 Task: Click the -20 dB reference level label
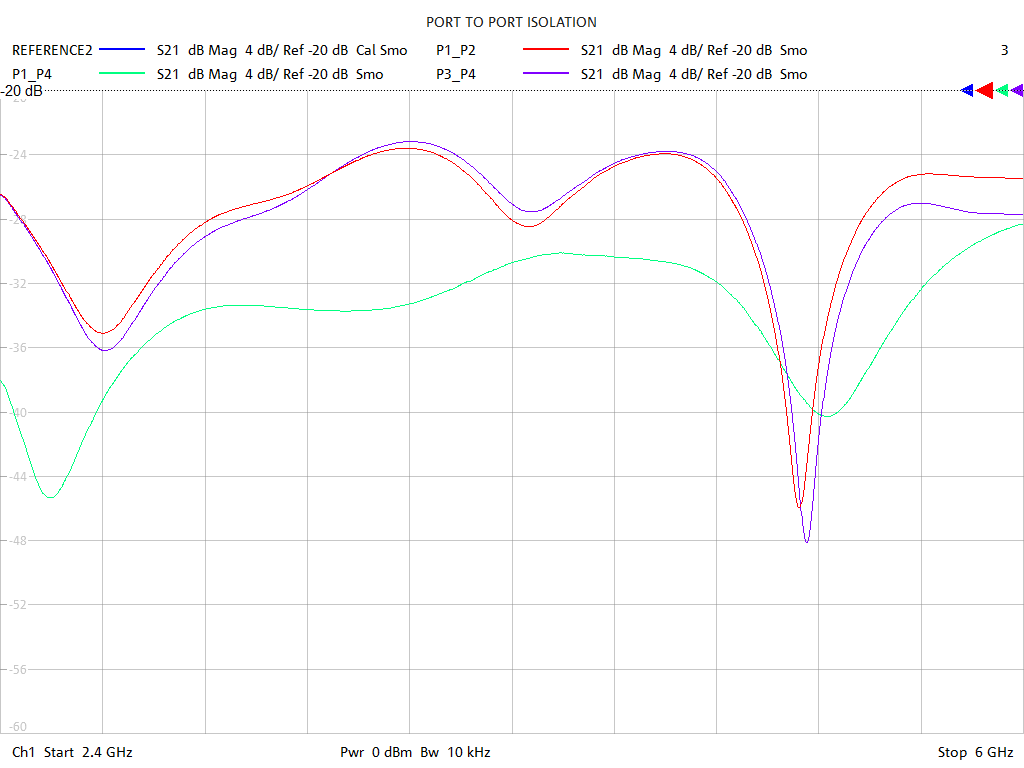tap(22, 92)
